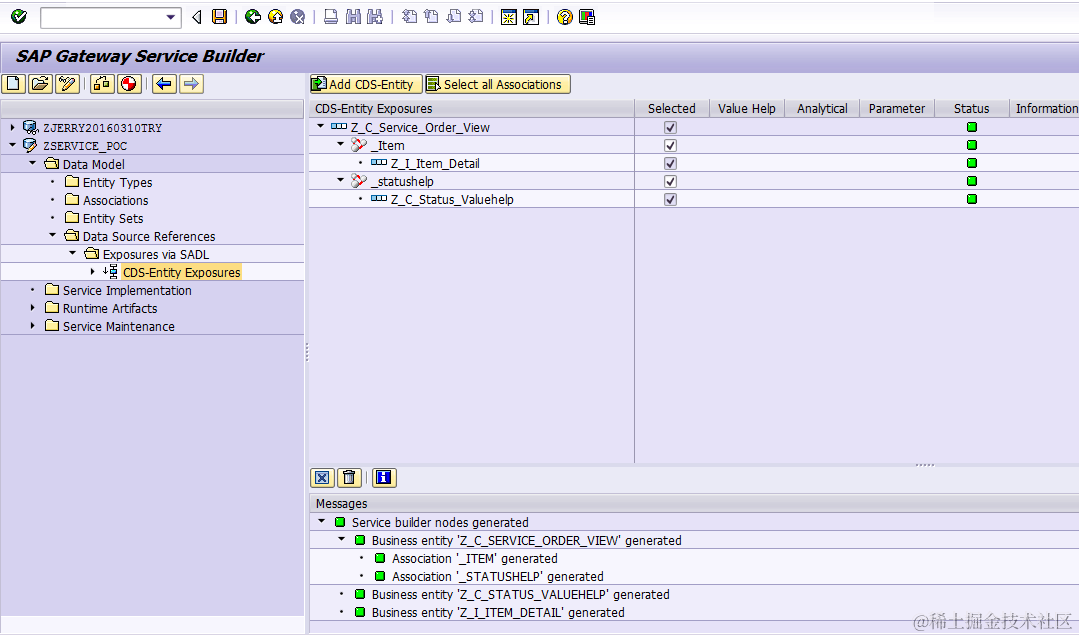Click the Open Project folder icon

tap(41, 84)
